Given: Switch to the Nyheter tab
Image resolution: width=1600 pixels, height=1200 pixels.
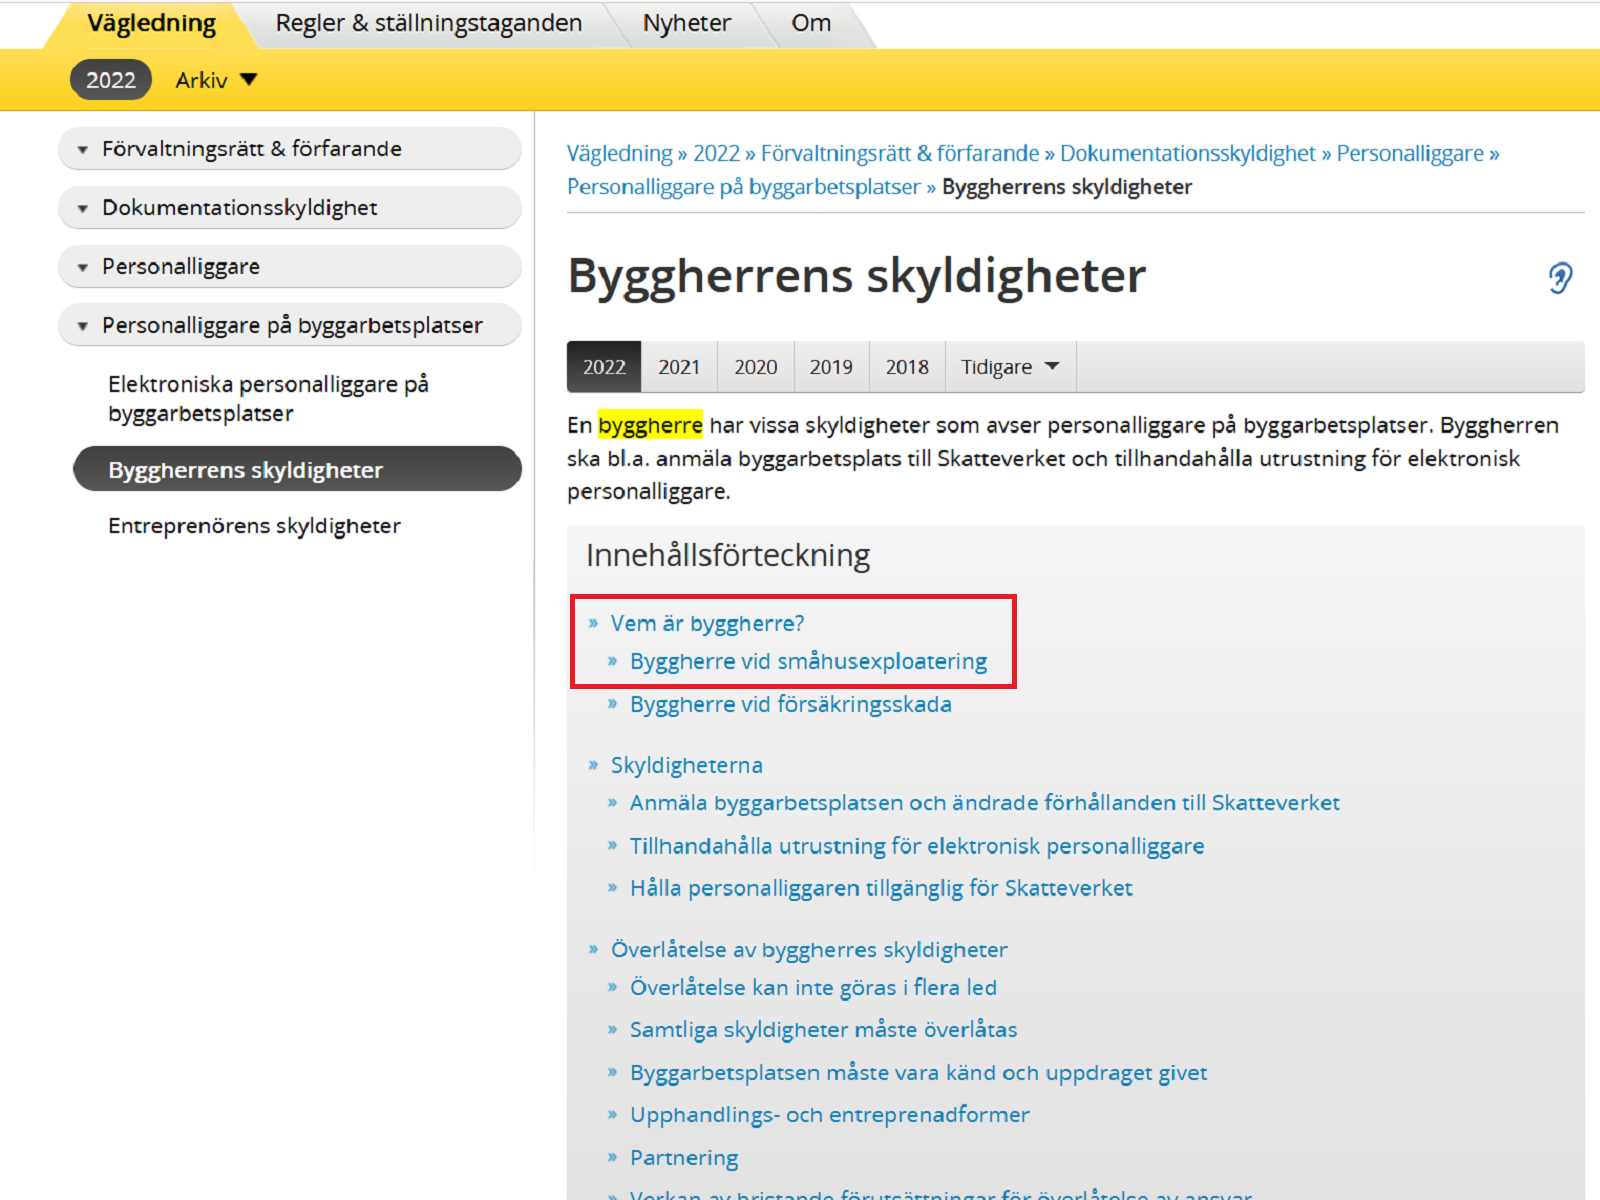Looking at the screenshot, I should (x=687, y=24).
